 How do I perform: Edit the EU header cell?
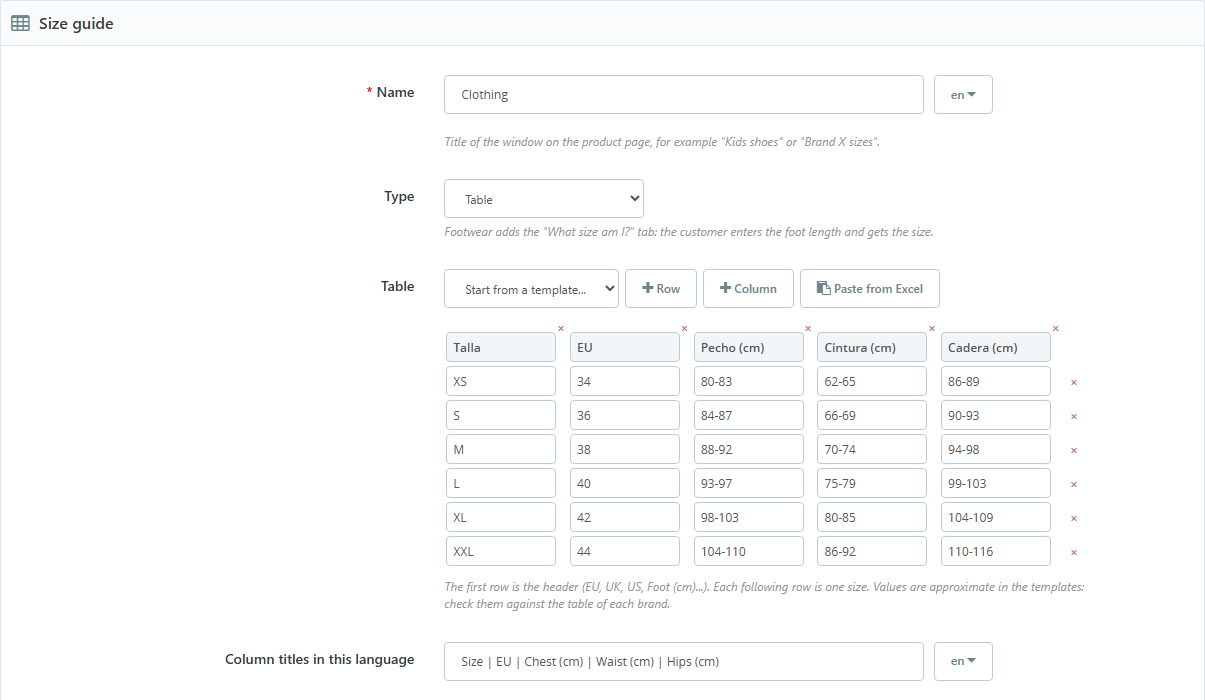point(625,347)
